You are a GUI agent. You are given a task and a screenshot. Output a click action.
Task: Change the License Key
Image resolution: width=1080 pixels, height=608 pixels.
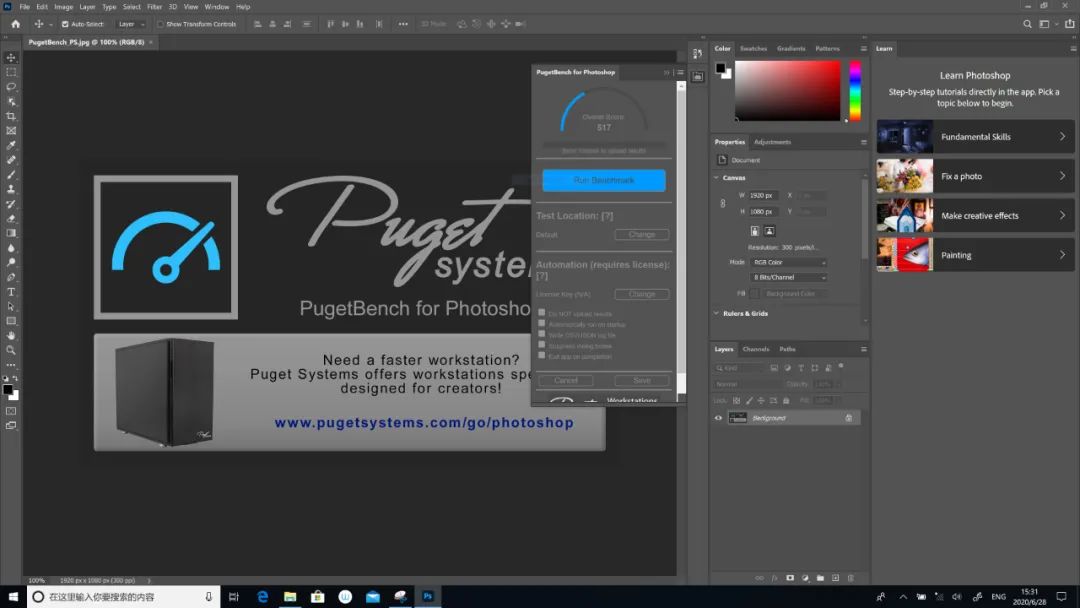click(641, 294)
